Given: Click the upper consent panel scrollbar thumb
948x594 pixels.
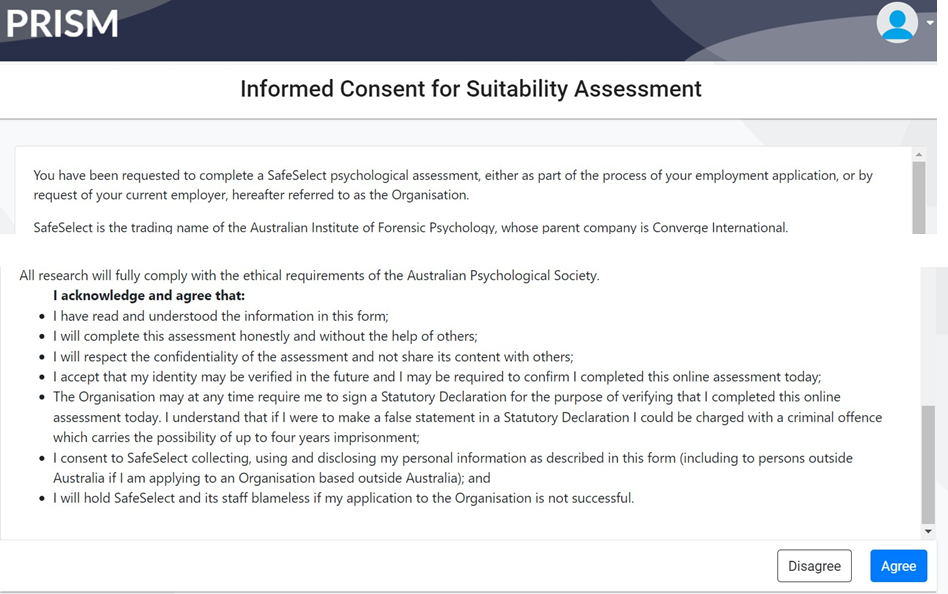Looking at the screenshot, I should click(920, 195).
